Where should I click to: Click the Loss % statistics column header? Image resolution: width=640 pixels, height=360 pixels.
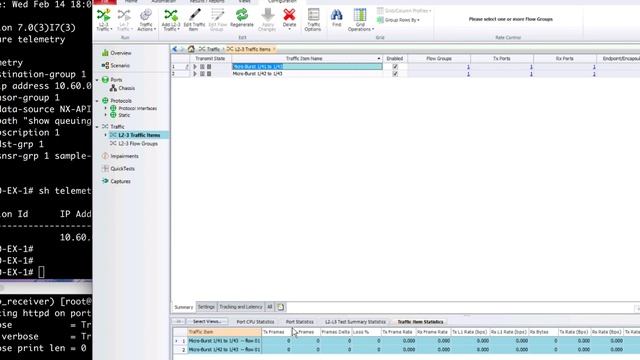[366, 332]
